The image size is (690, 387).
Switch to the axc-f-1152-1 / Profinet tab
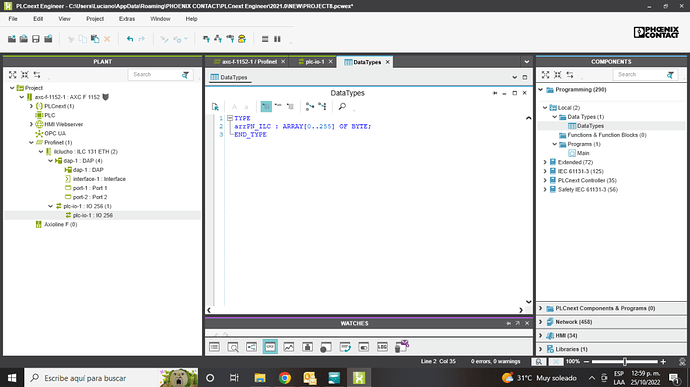[x=246, y=62]
